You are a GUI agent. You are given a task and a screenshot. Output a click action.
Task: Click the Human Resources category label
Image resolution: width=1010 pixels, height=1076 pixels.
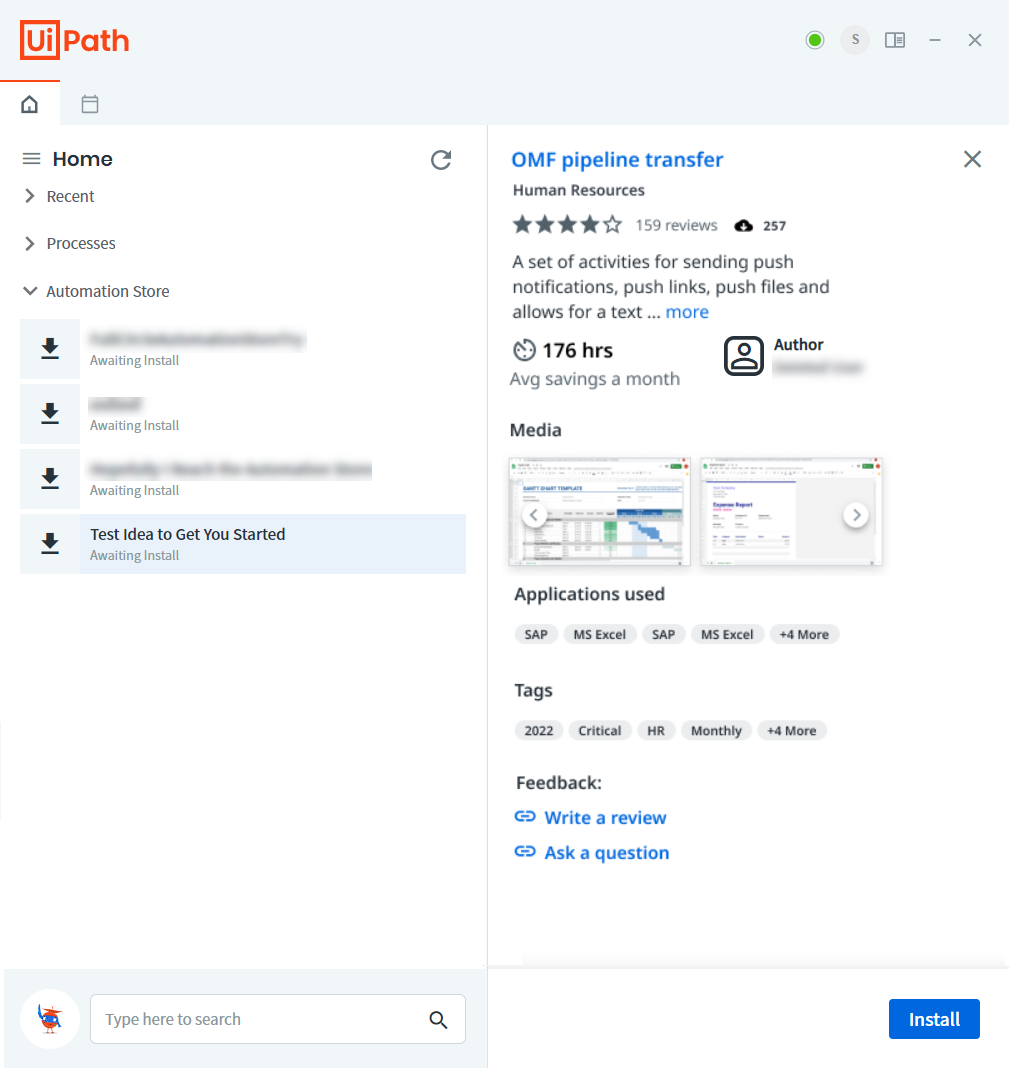[x=579, y=190]
